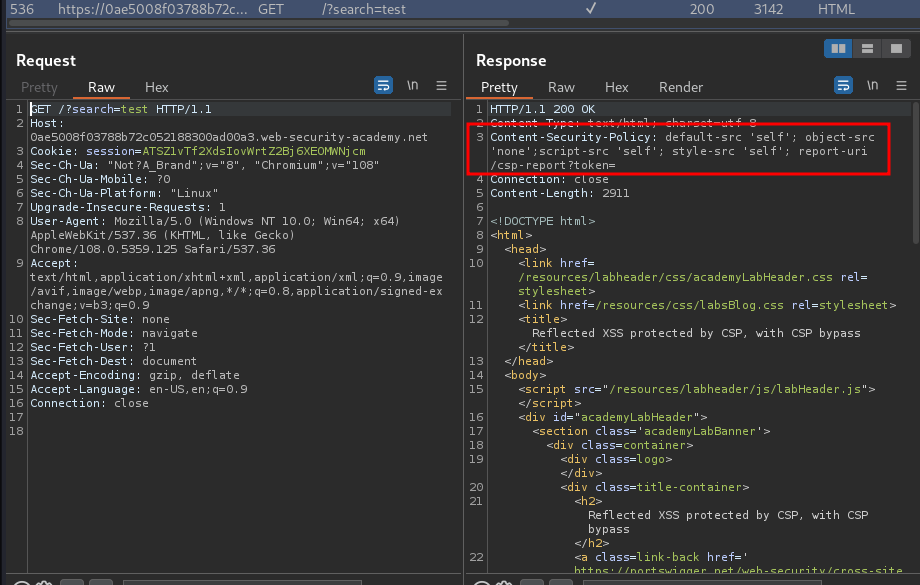Click the Content-Length: 2911 header
Image resolution: width=920 pixels, height=585 pixels.
(x=560, y=193)
